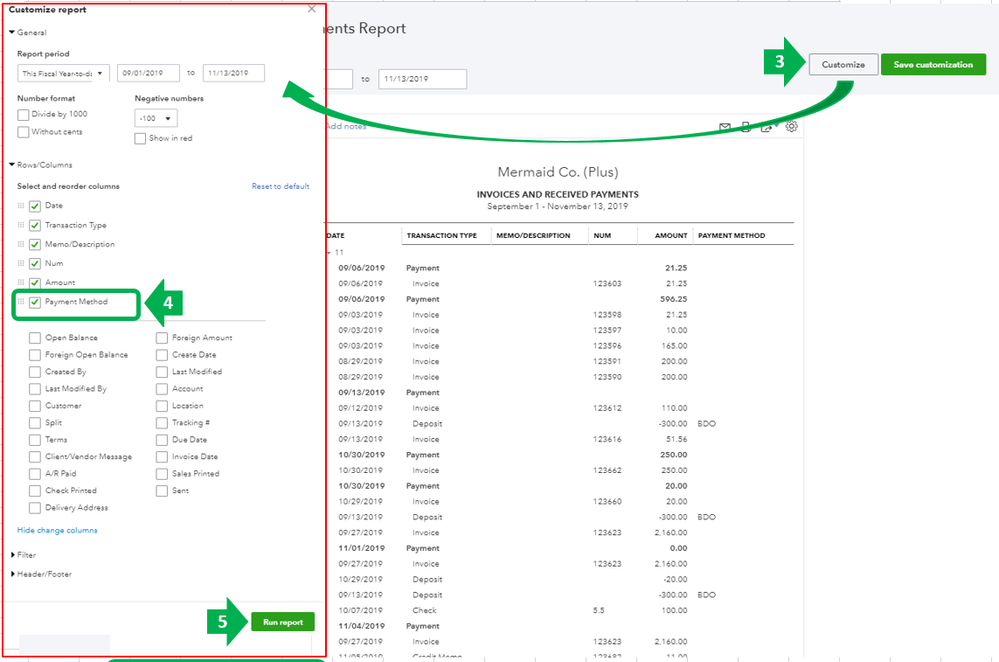Screen dimensions: 999x662
Task: Uncheck the Date column checkbox
Action: 35,206
